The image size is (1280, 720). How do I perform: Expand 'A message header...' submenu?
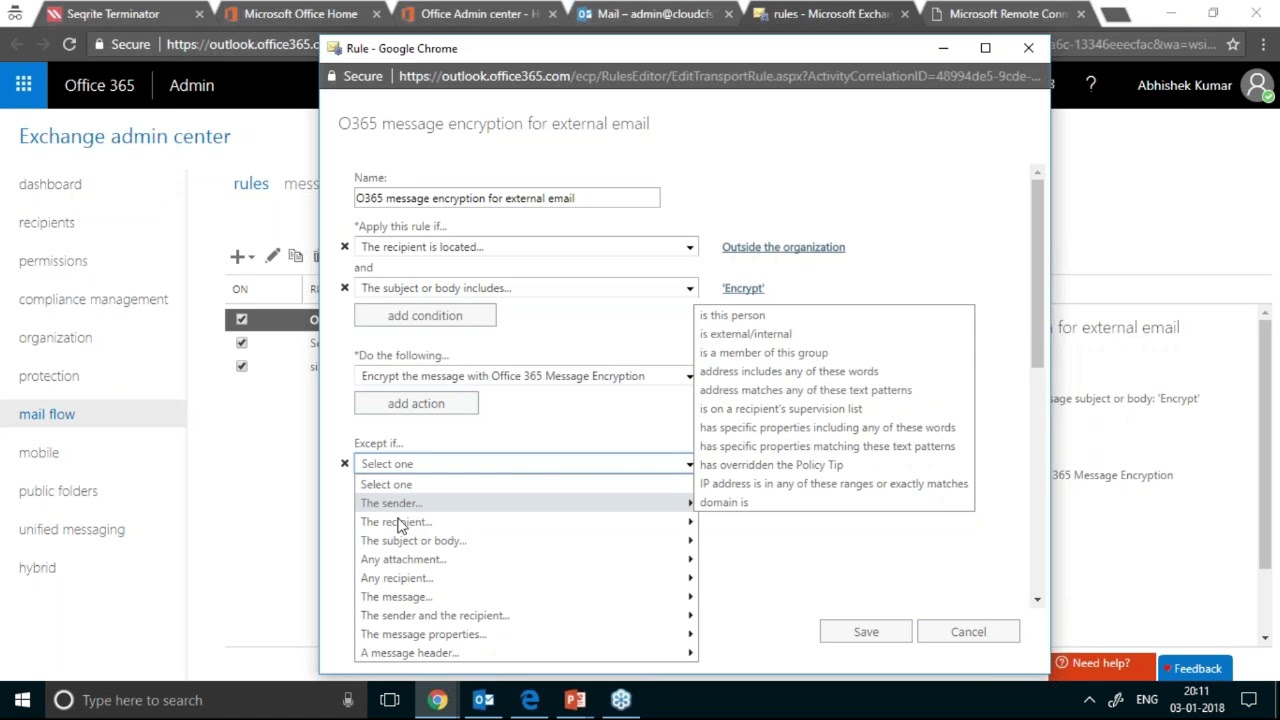coord(526,653)
